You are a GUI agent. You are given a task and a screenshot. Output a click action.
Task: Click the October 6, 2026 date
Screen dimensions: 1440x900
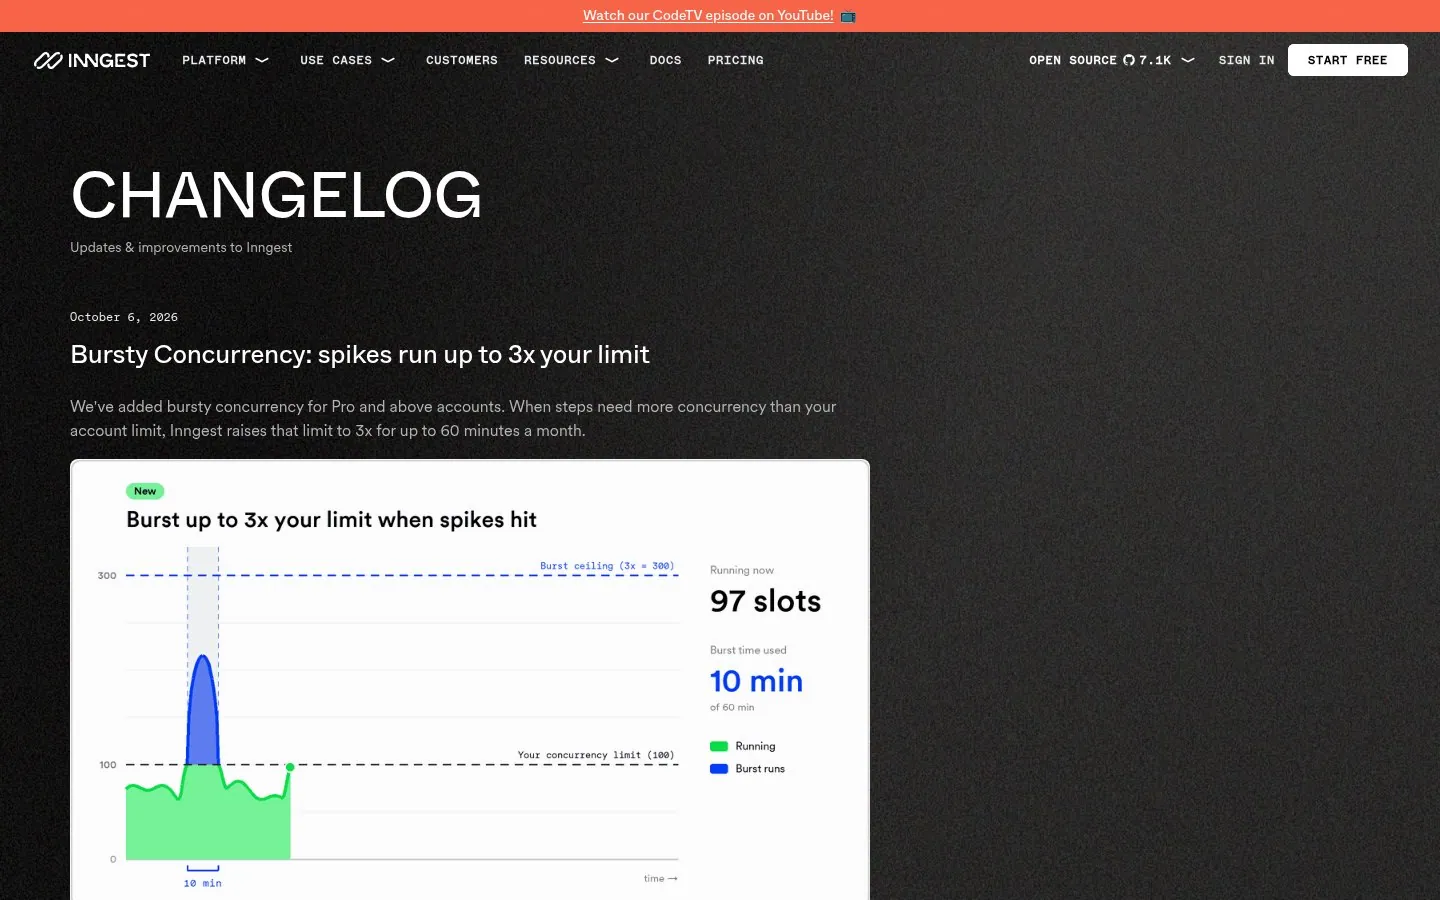point(124,317)
